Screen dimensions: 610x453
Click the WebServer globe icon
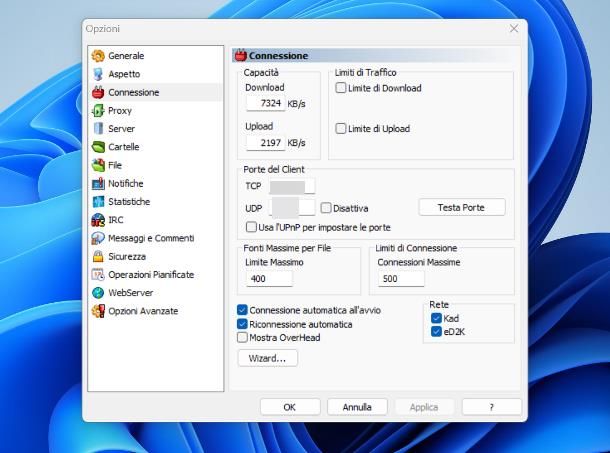(x=98, y=293)
